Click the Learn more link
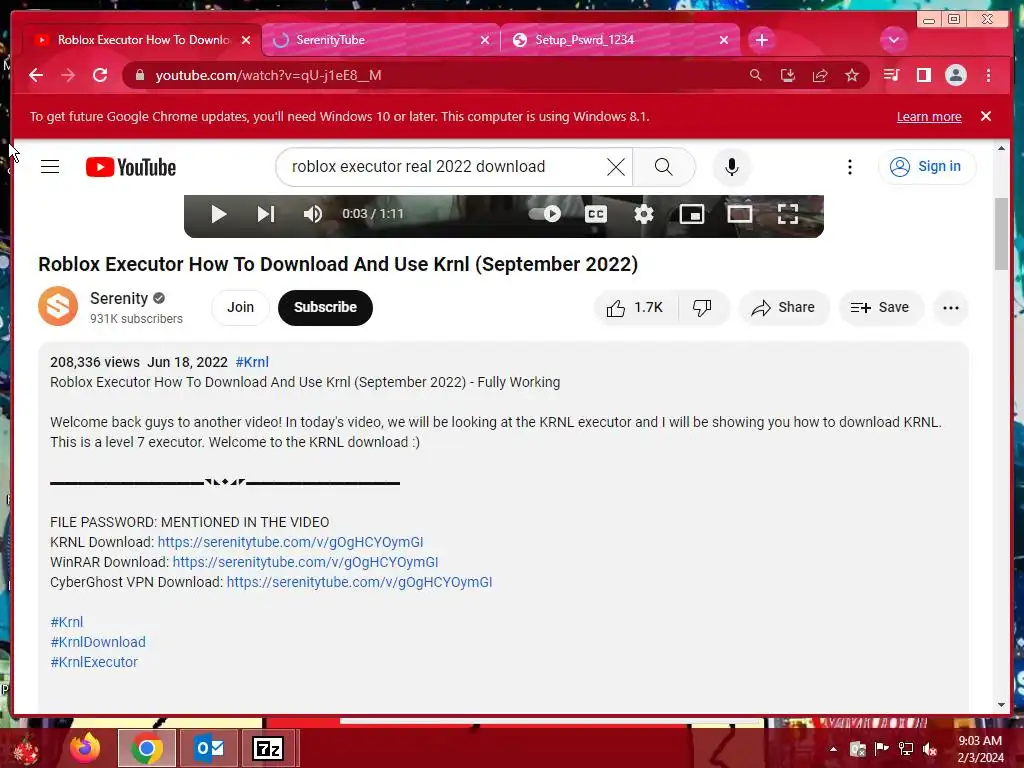 point(929,116)
